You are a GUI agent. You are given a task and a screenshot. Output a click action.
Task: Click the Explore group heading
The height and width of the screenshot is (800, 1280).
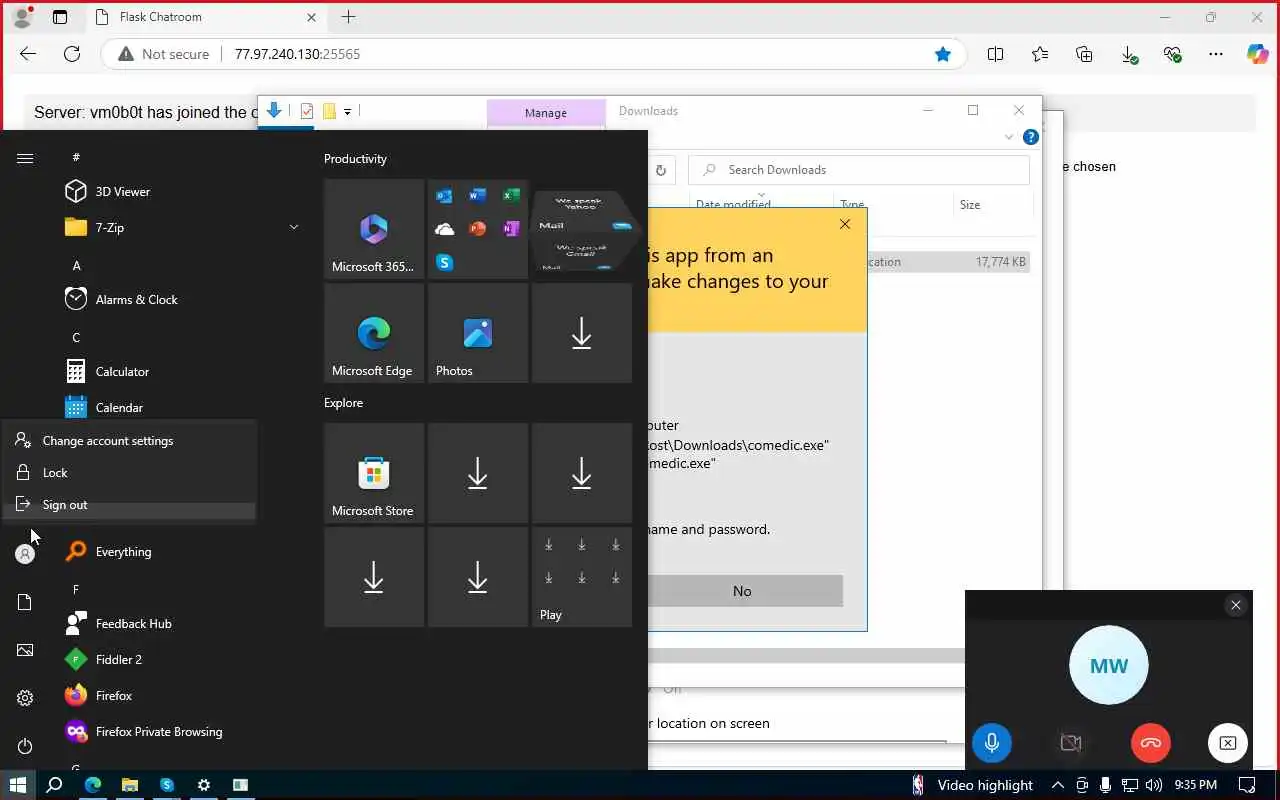(343, 403)
